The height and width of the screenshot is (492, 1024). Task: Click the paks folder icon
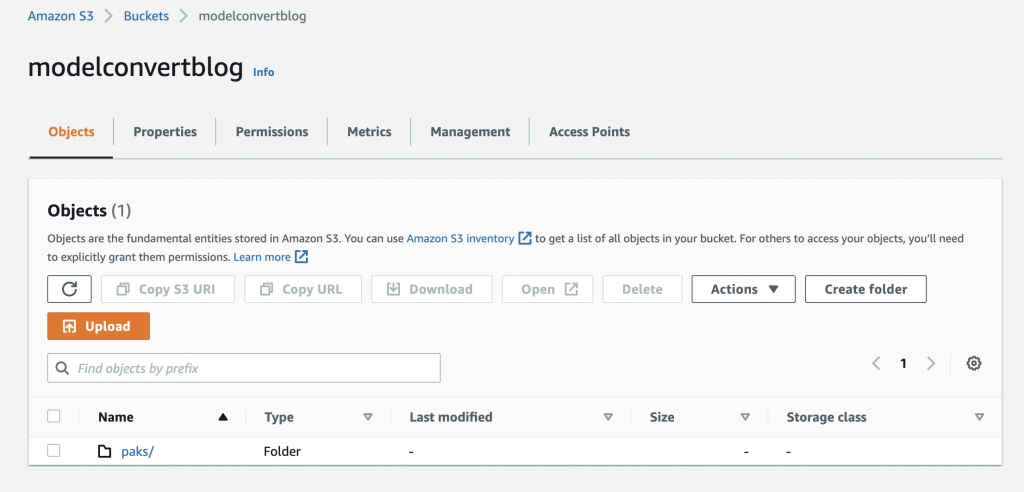point(105,451)
